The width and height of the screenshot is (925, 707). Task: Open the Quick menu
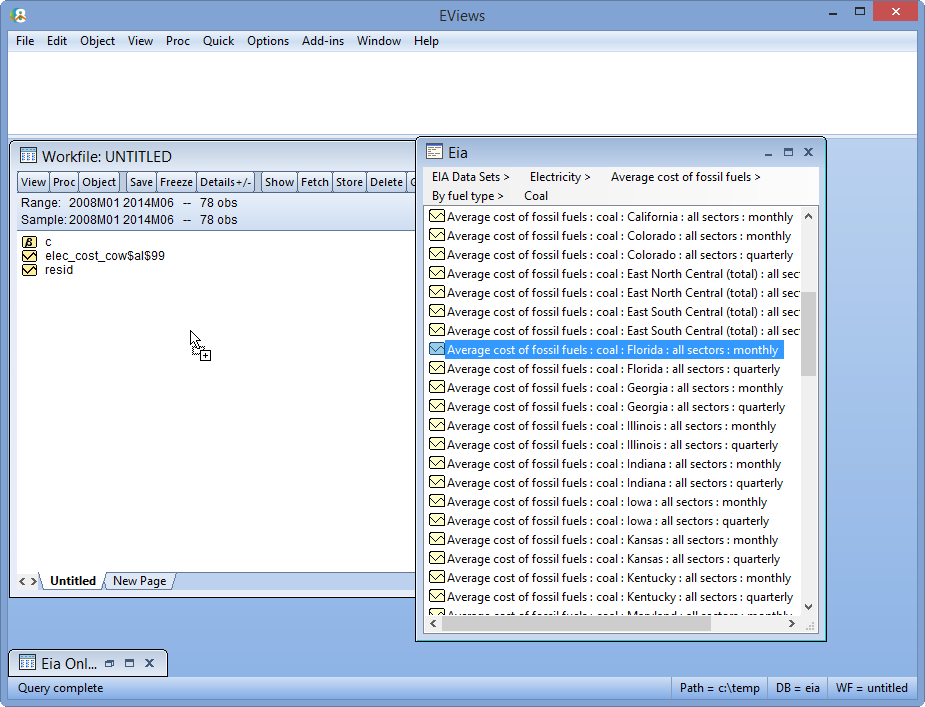tap(218, 41)
